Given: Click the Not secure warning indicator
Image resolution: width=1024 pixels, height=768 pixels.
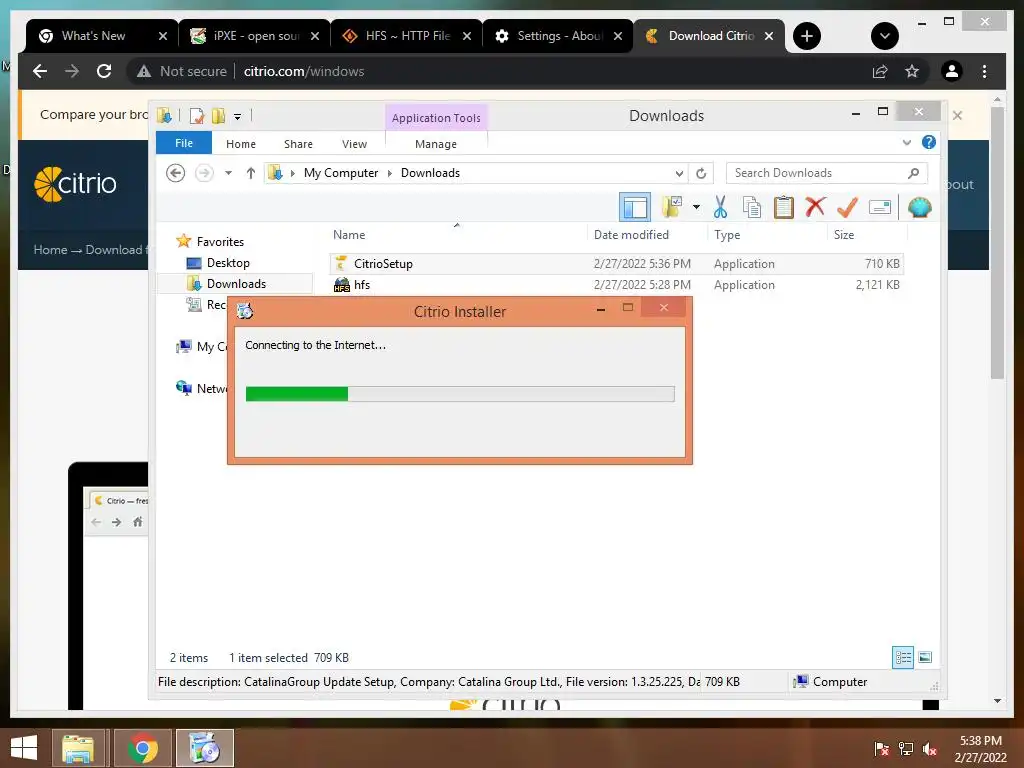Looking at the screenshot, I should click(181, 71).
